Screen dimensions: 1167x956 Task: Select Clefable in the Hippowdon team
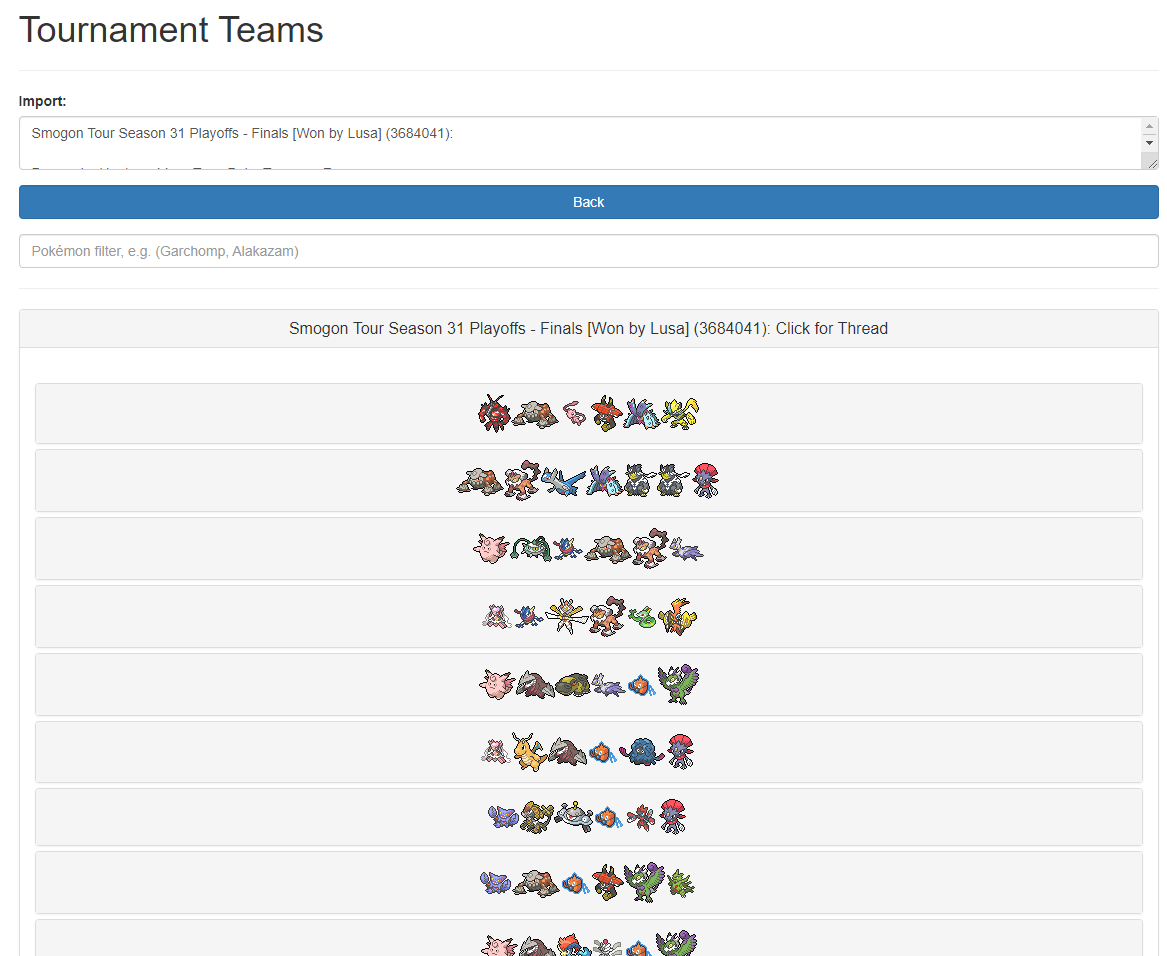497,684
